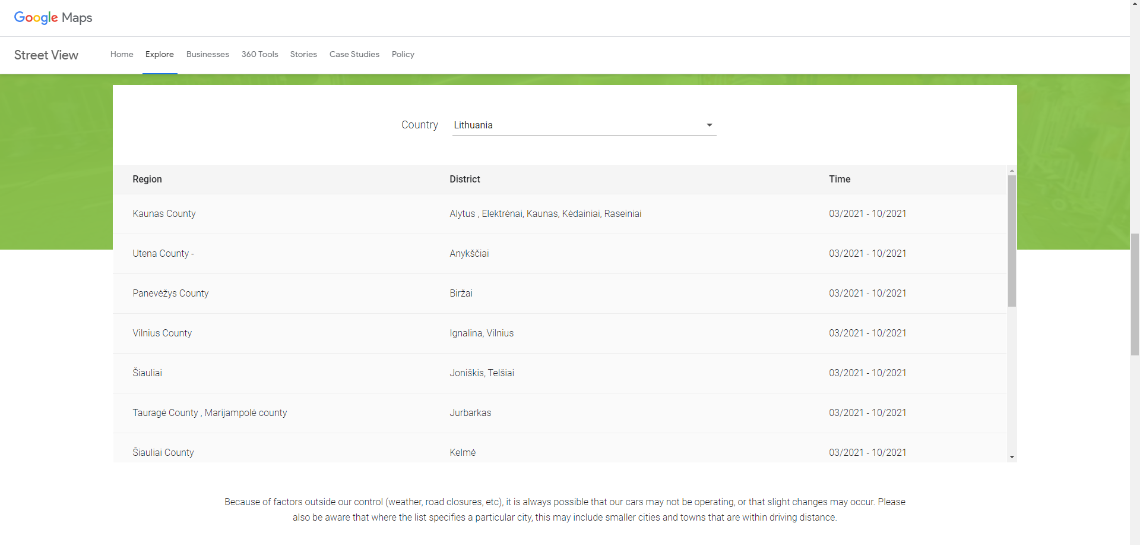
Task: Click the time cell in Panevėžys County row
Action: 867,294
